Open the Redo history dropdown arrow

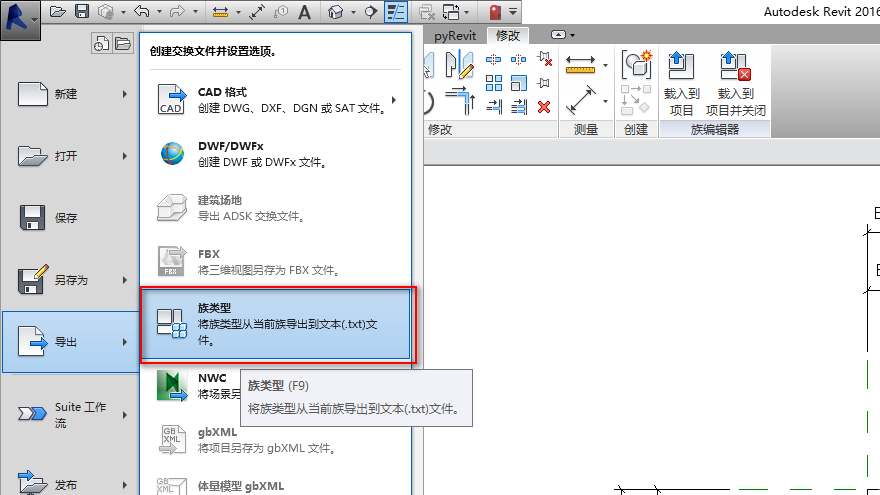point(195,11)
